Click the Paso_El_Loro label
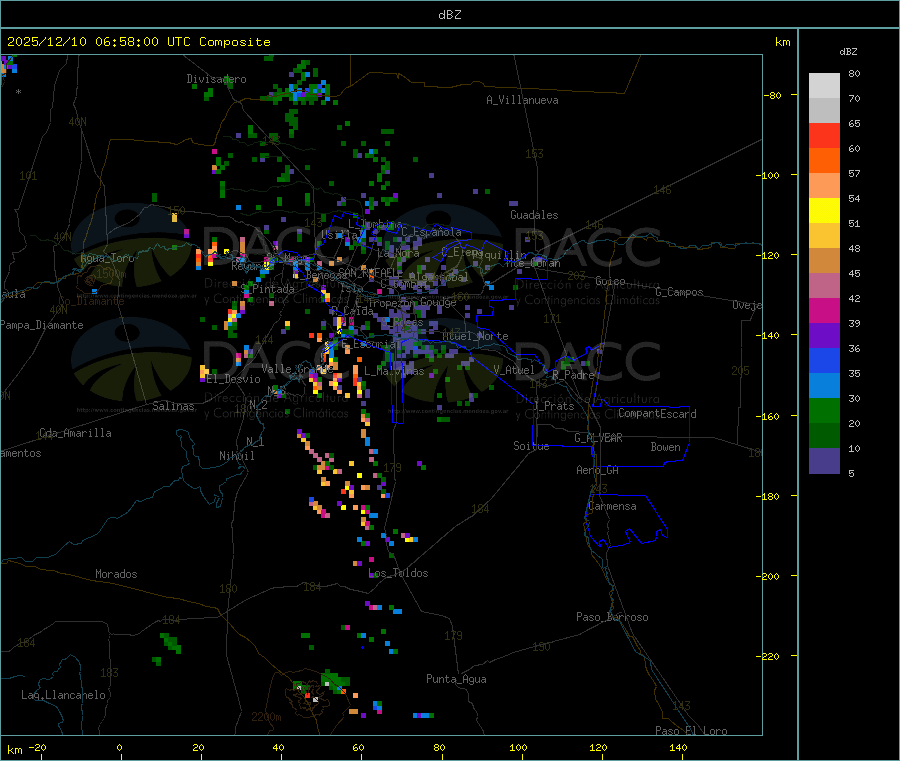 691,731
